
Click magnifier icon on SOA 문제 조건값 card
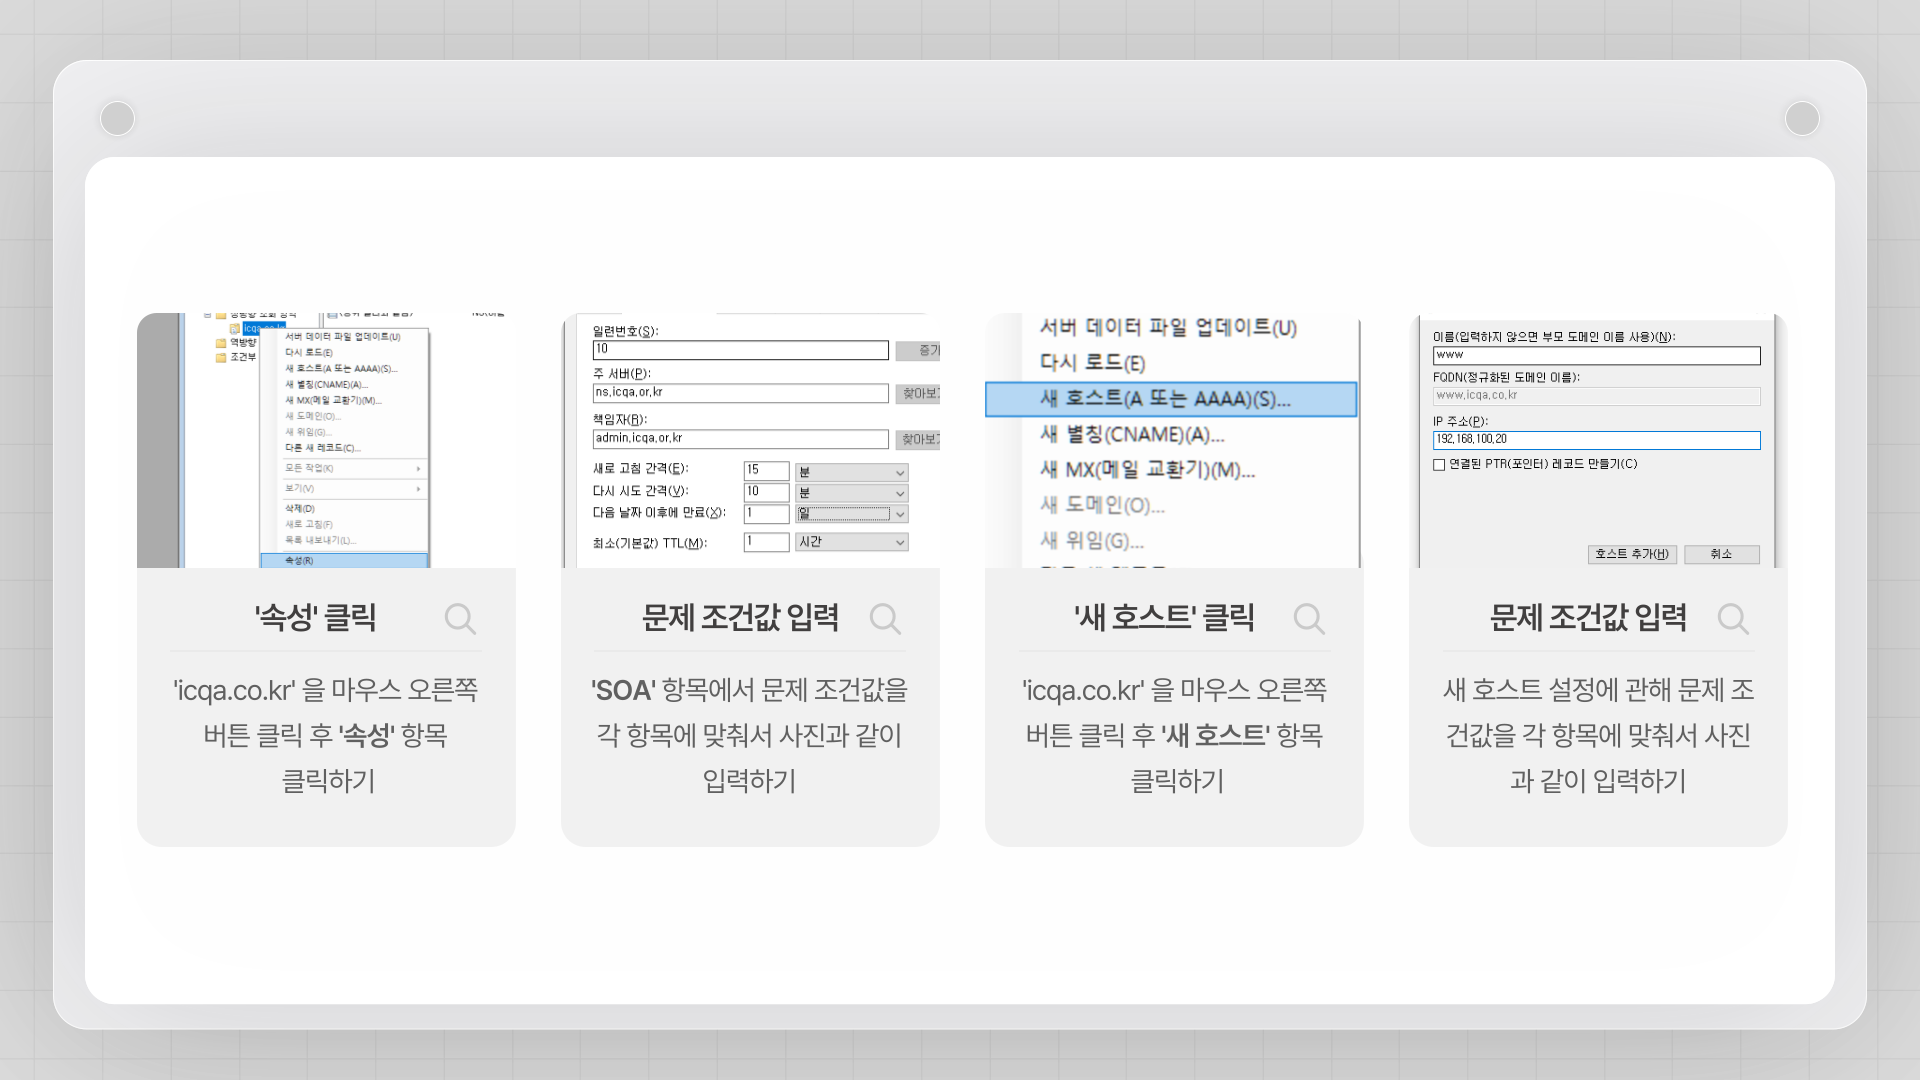885,619
